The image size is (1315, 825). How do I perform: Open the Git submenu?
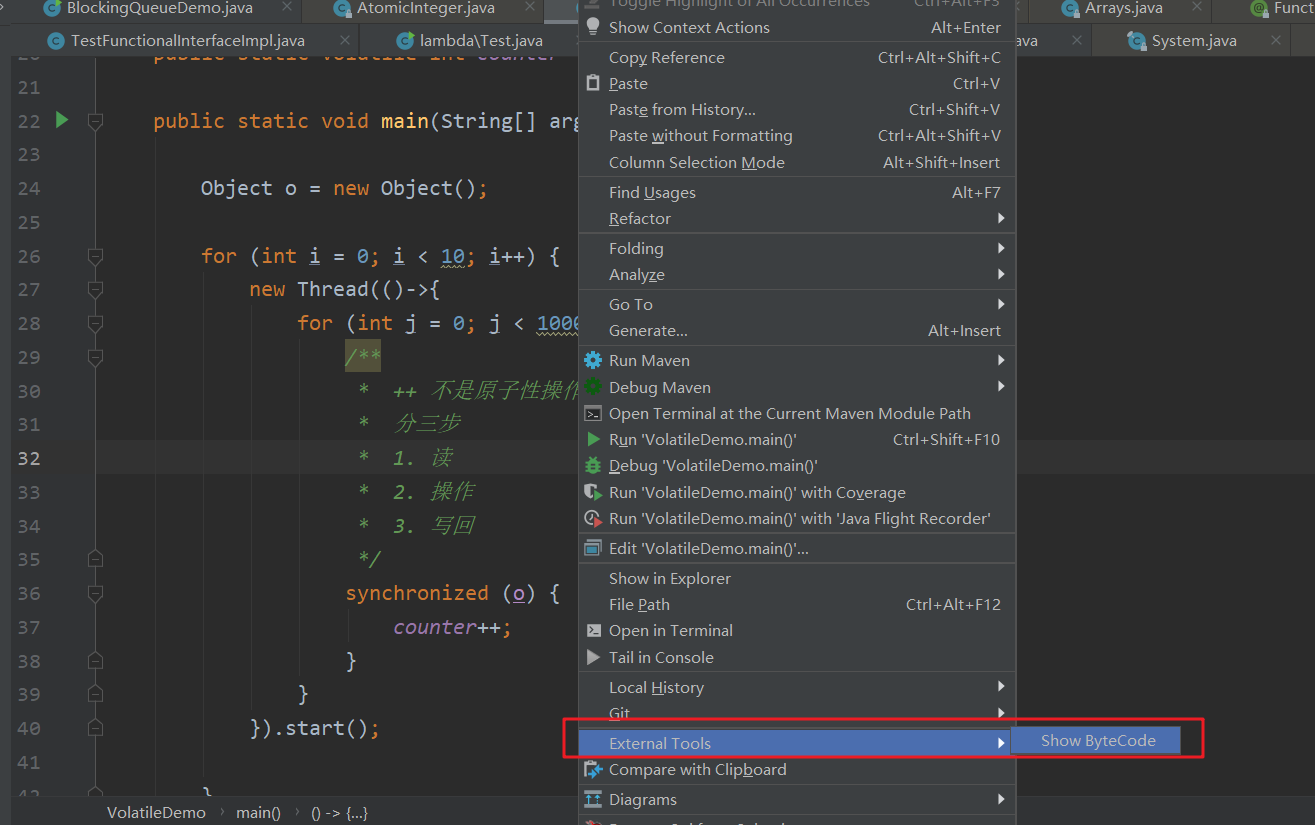pos(797,713)
